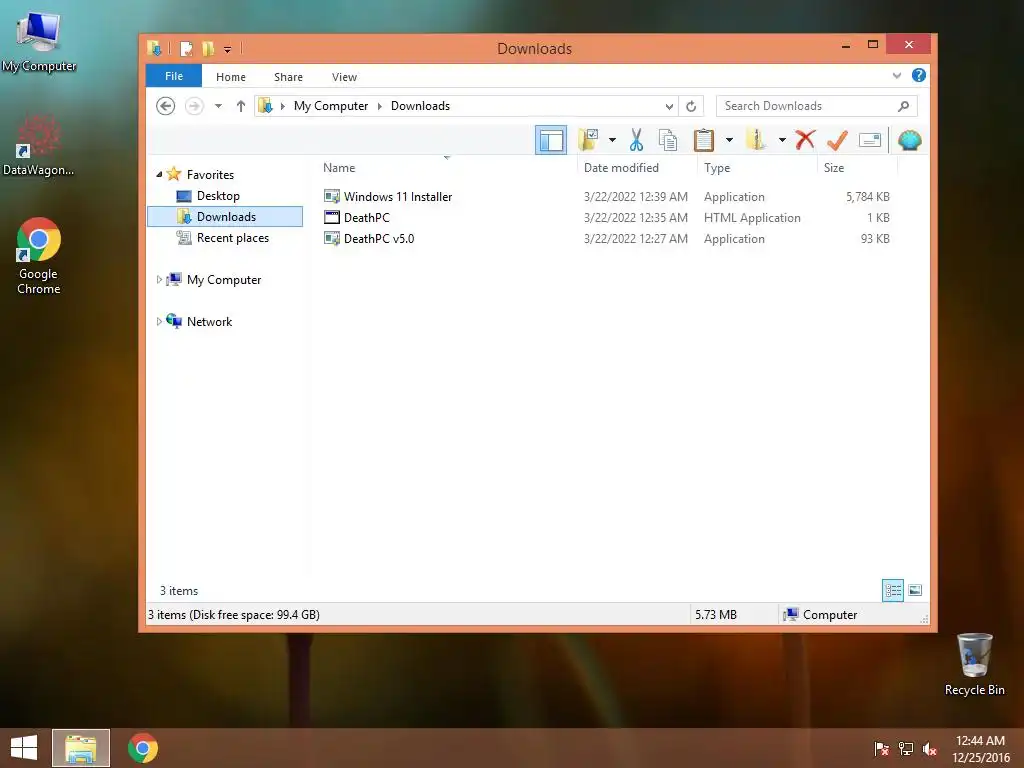The height and width of the screenshot is (768, 1024).
Task: Click the 5,784 KB size cell
Action: [867, 197]
